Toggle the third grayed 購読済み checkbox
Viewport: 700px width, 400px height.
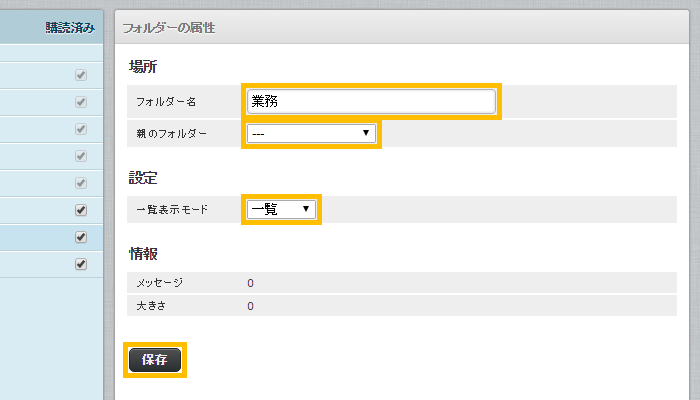point(81,129)
